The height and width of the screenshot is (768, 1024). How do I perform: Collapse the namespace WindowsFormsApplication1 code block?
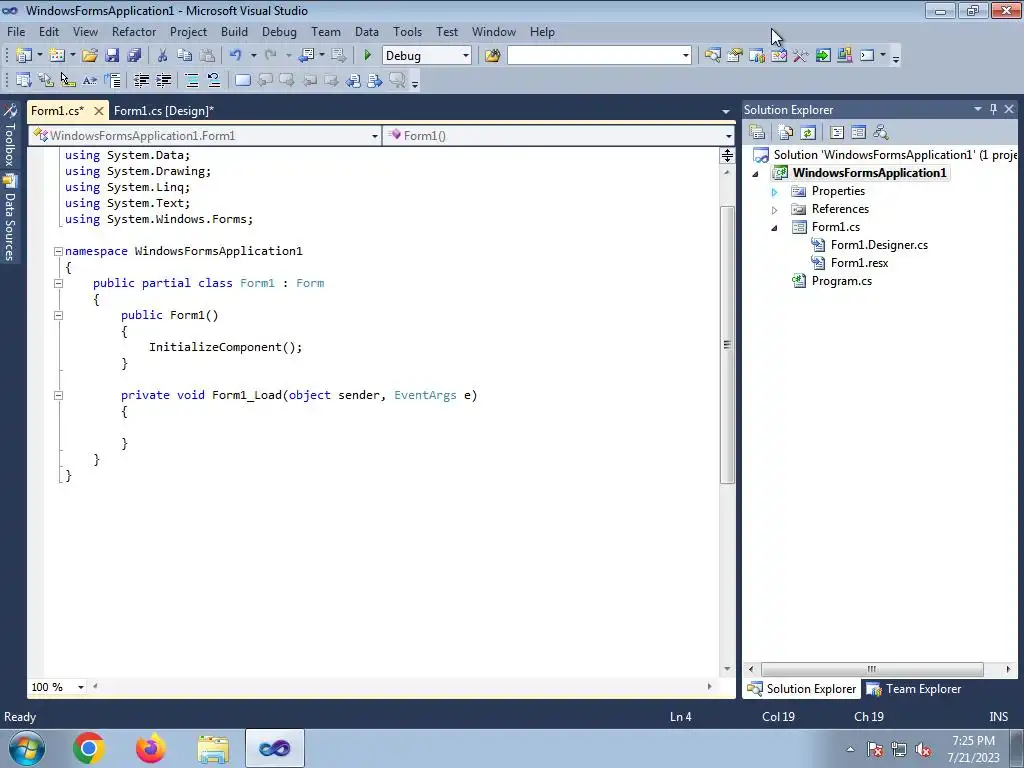[58, 251]
